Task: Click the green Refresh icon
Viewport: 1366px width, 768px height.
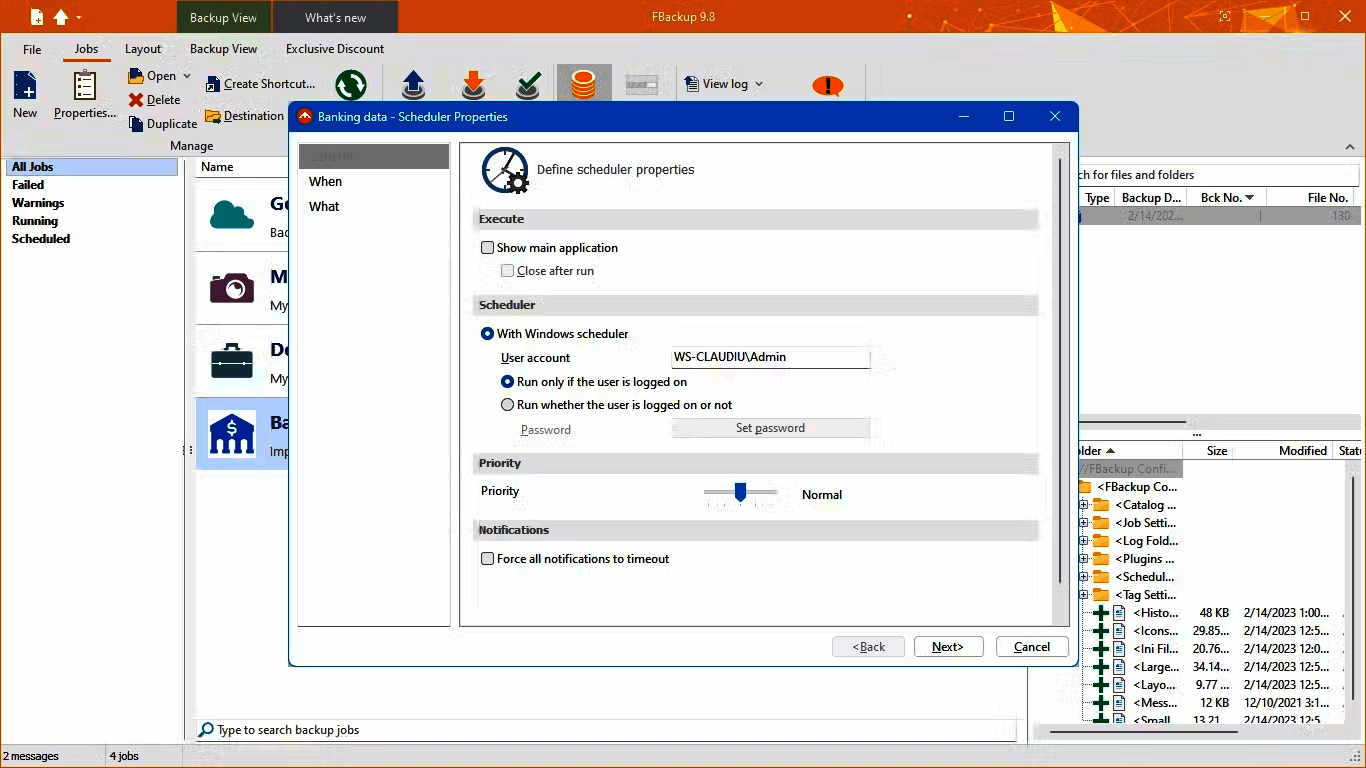Action: click(350, 85)
